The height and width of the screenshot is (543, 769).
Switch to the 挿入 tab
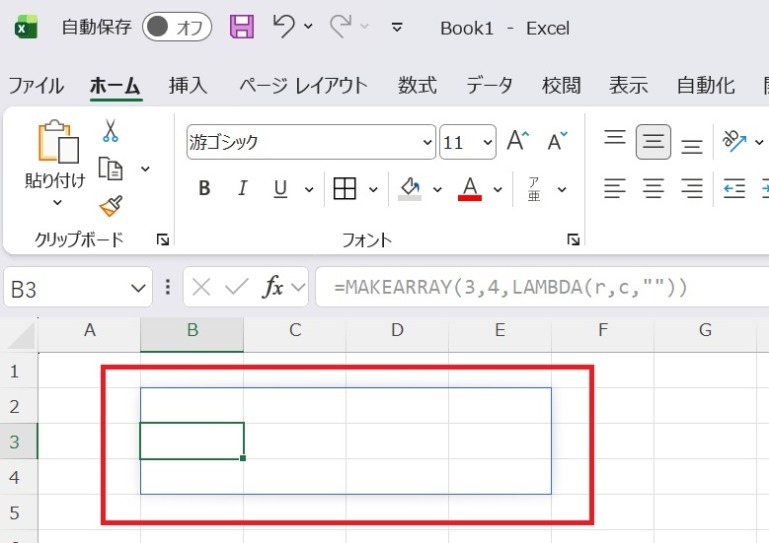pos(188,85)
